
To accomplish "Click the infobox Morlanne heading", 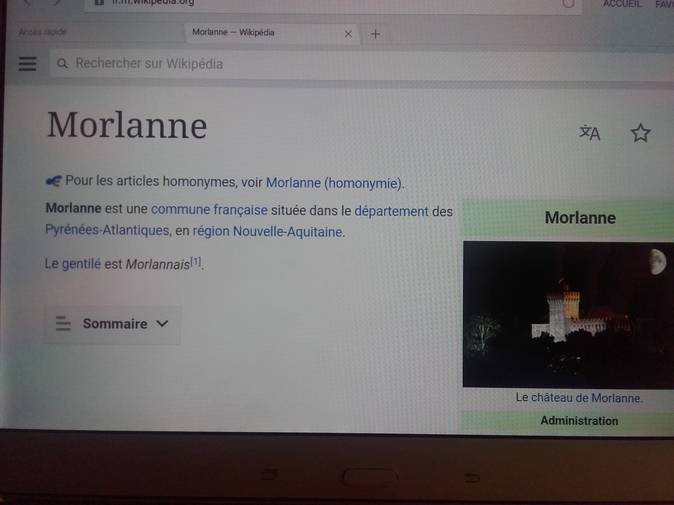I will pyautogui.click(x=580, y=218).
